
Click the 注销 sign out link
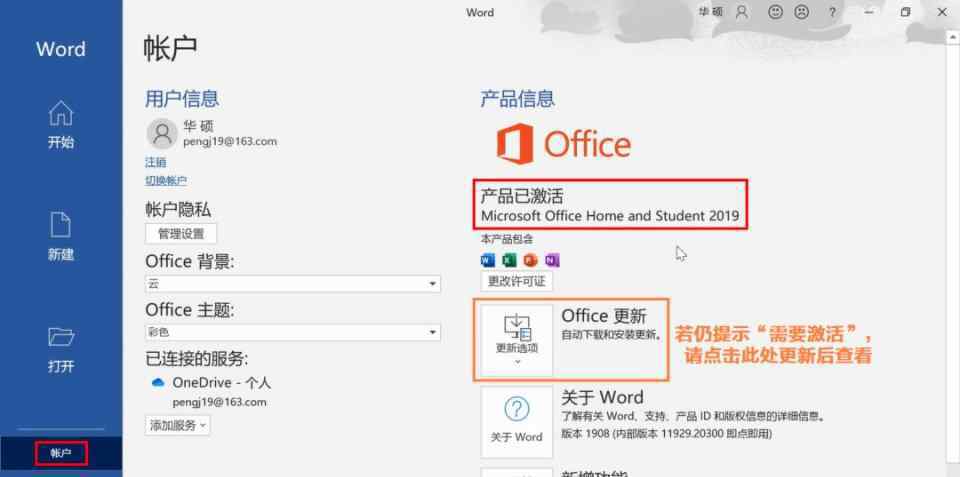156,162
